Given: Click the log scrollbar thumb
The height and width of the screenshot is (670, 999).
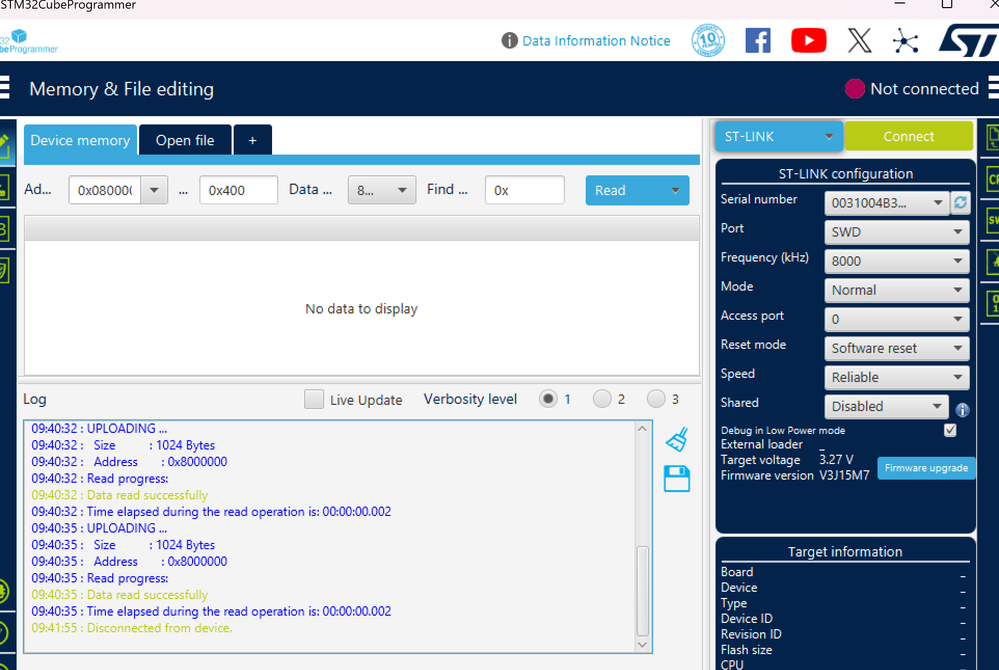Looking at the screenshot, I should (x=642, y=591).
